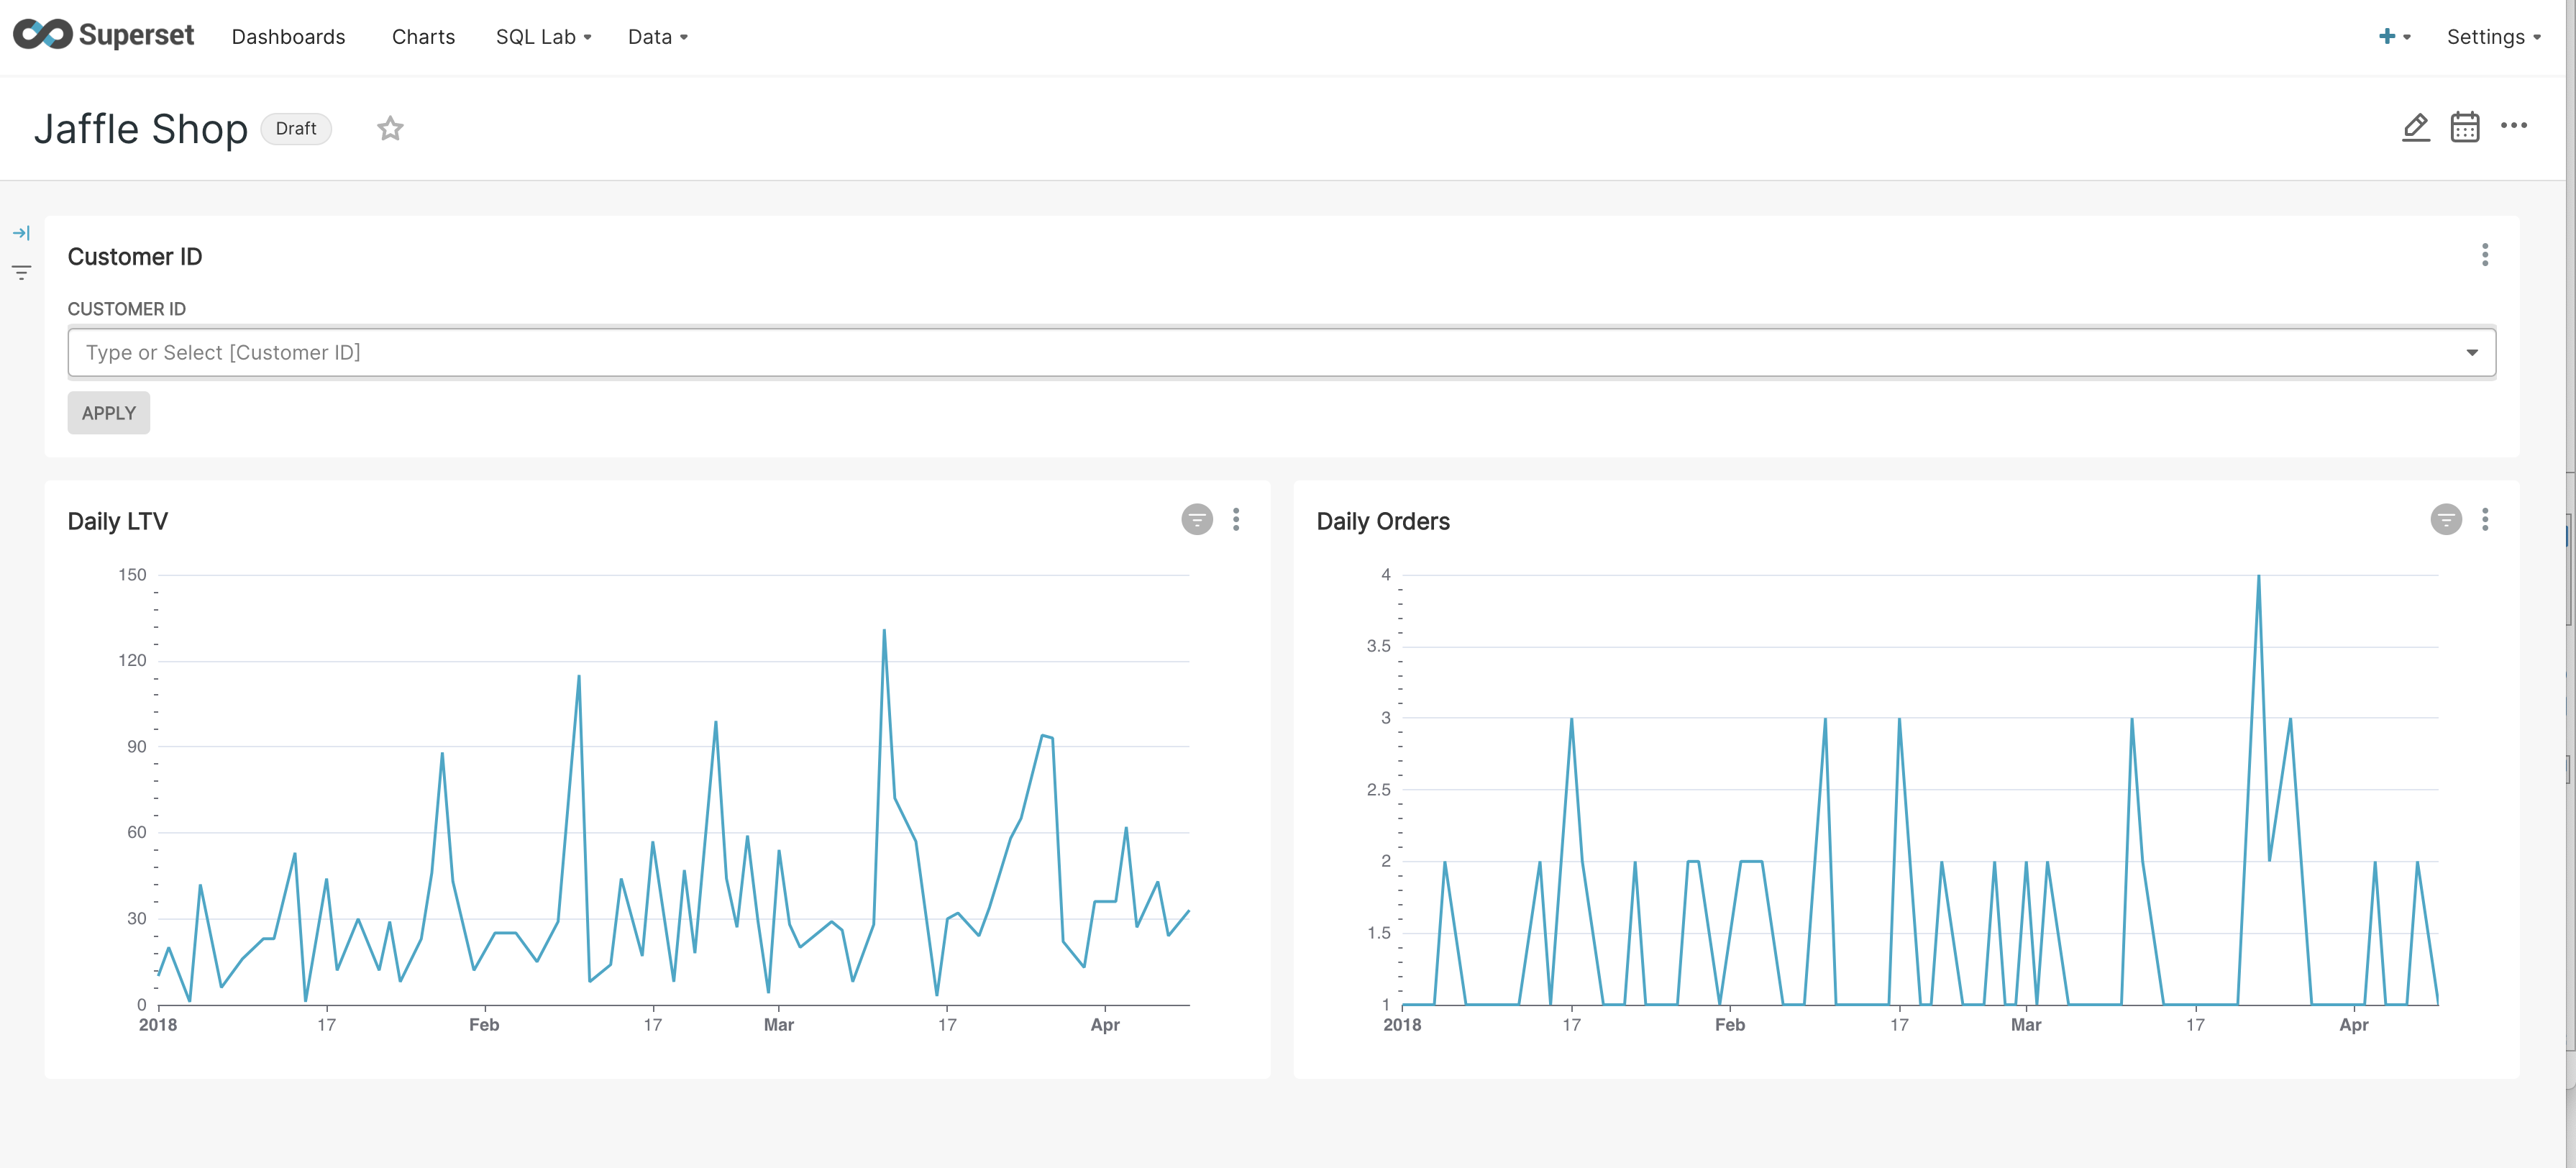Click the edit dashboard pencil icon
Viewport: 2576px width, 1168px height.
point(2415,127)
